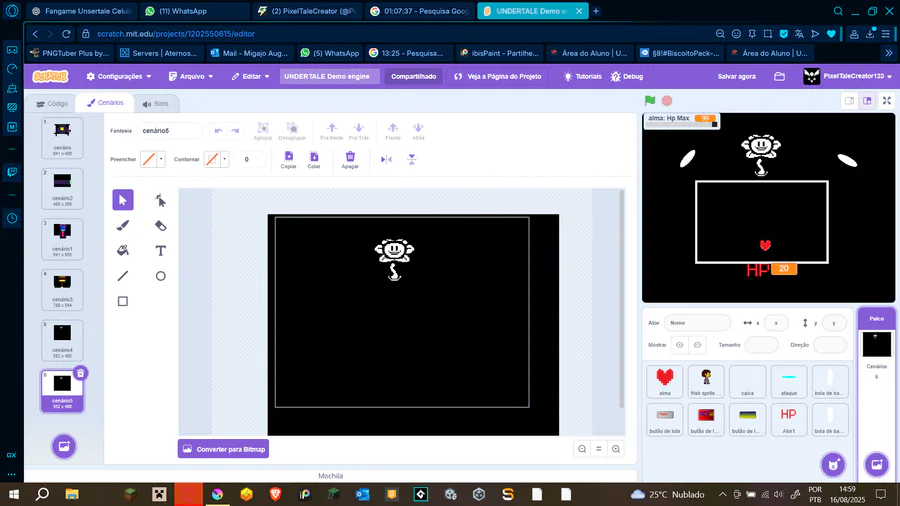The height and width of the screenshot is (506, 900).
Task: Click the green flag to run
Action: click(x=650, y=100)
